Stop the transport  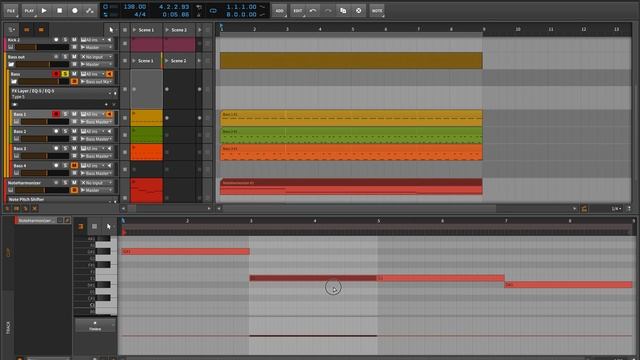(60, 11)
